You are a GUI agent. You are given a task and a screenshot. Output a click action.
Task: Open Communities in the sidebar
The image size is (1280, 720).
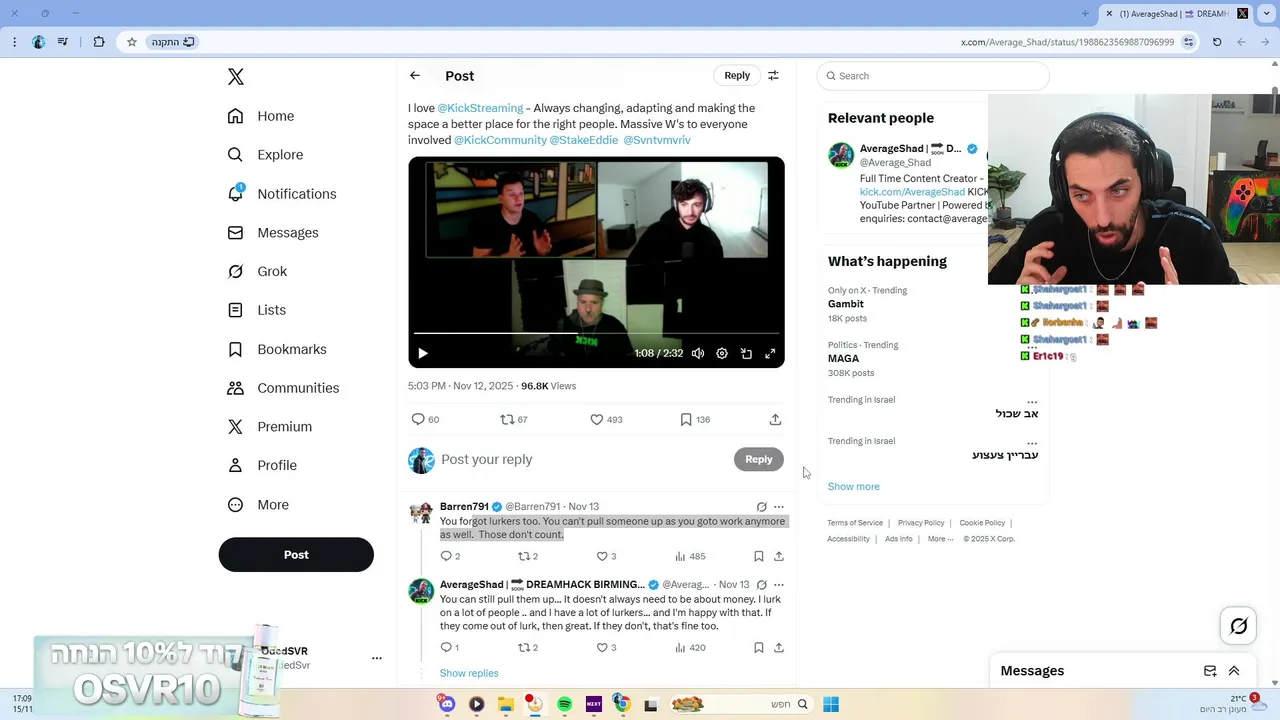click(x=283, y=388)
